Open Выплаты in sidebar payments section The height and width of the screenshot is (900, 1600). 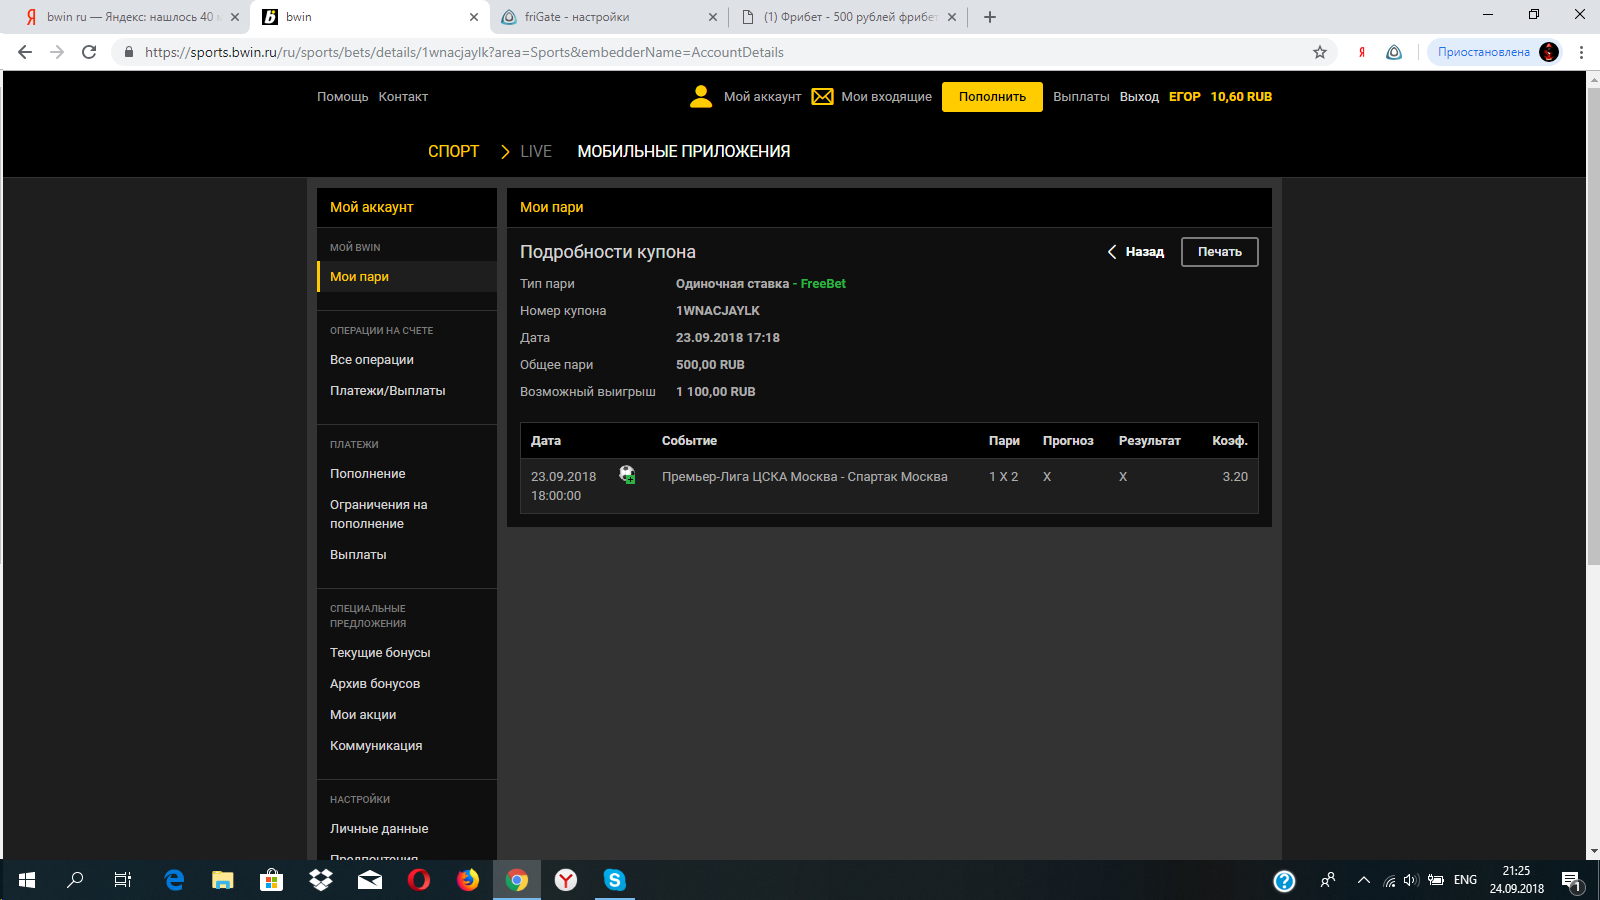[358, 555]
